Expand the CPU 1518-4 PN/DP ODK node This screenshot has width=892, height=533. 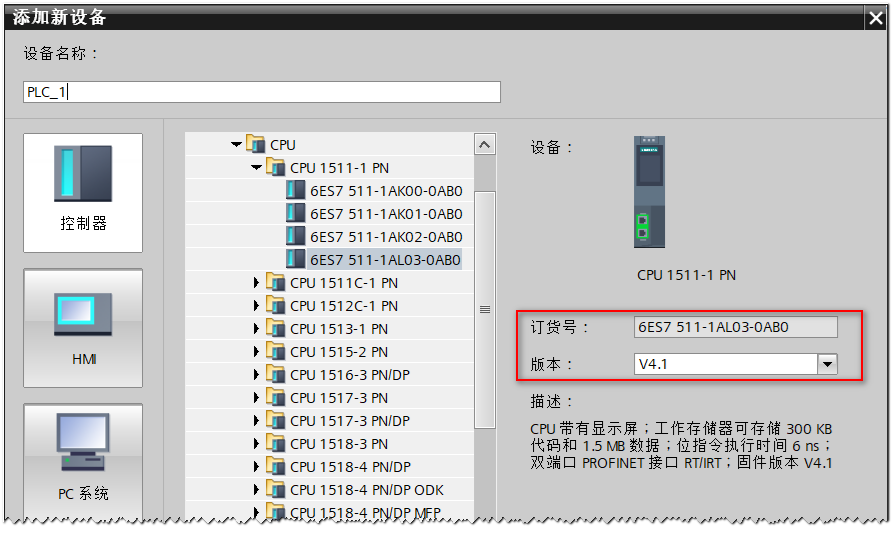point(256,489)
